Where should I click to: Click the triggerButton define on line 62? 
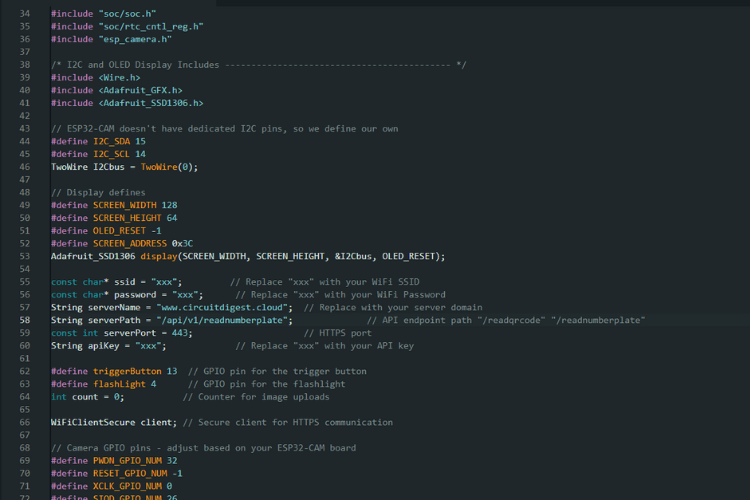(114, 371)
